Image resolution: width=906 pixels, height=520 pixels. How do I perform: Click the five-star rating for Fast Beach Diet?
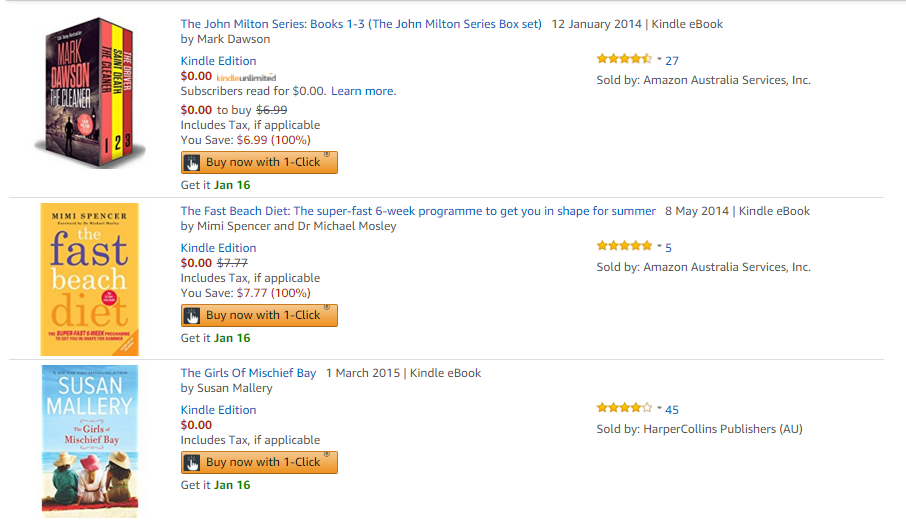(624, 246)
